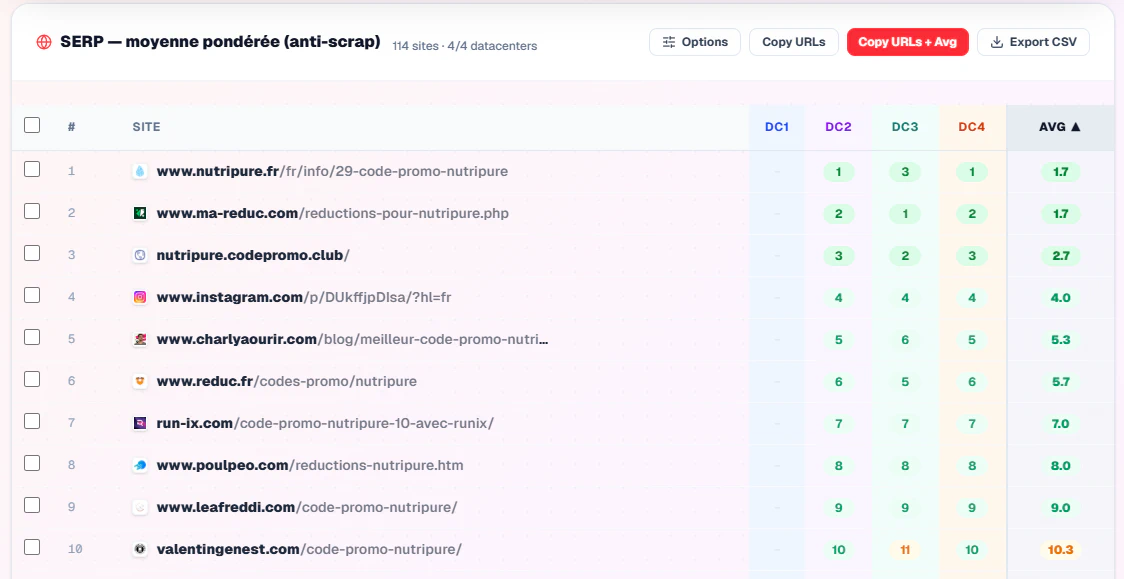Open www.nutripure.fr code-promo link

pos(332,171)
